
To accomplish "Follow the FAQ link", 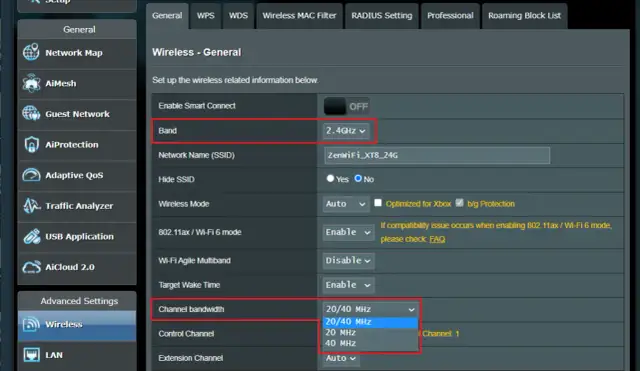I will (x=437, y=239).
